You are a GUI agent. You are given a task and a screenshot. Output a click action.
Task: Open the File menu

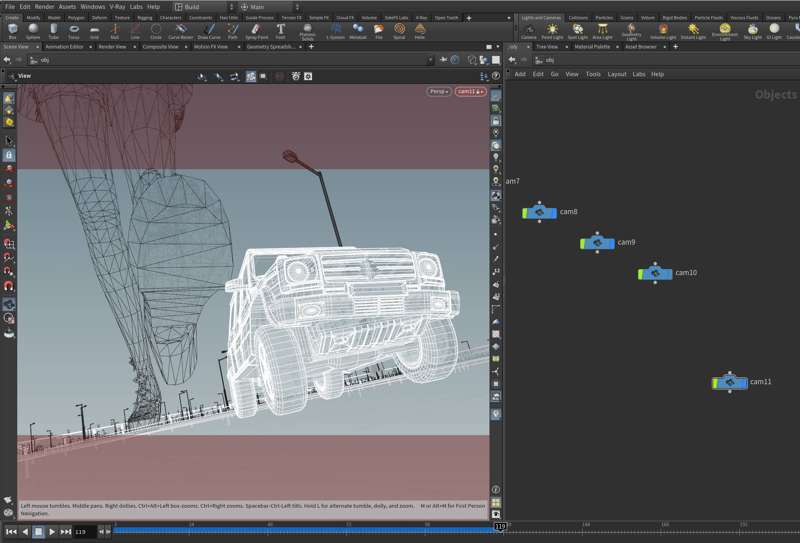point(10,7)
